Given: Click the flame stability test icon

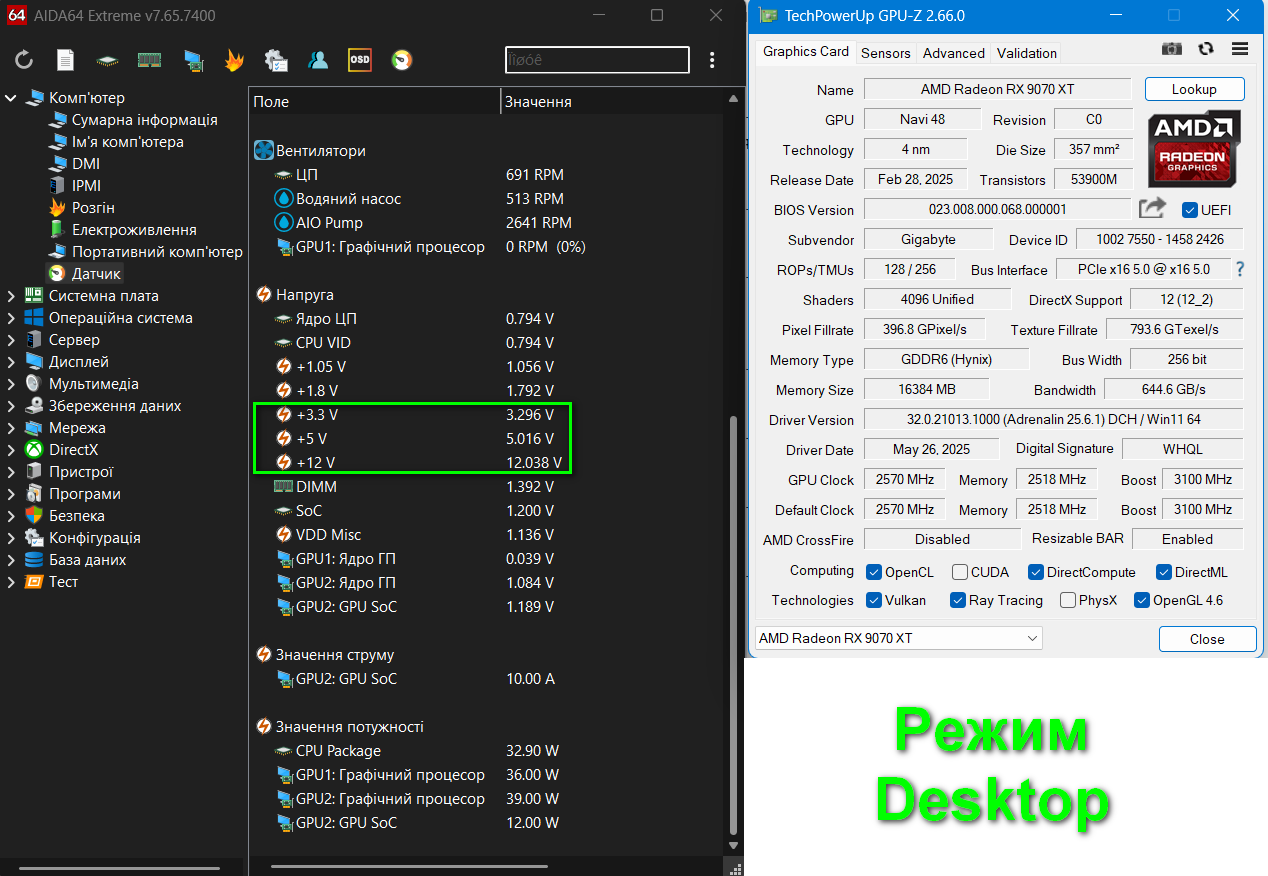Looking at the screenshot, I should (x=233, y=60).
